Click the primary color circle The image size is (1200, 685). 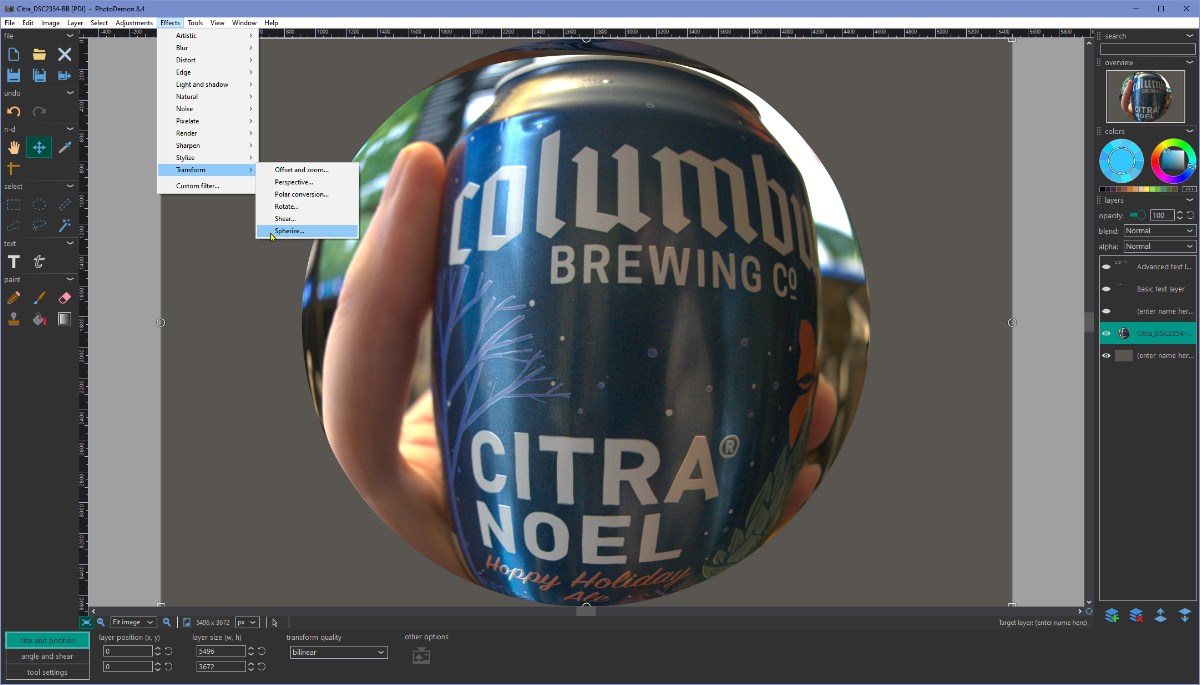pos(1121,160)
